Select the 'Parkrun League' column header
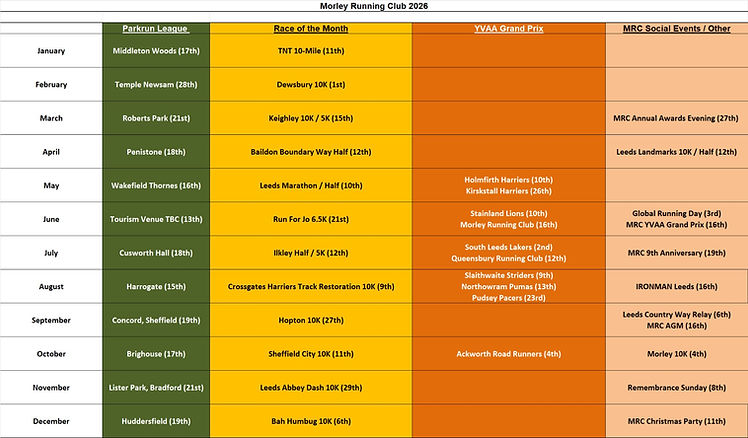Viewport: 748px width, 438px height. pos(156,29)
